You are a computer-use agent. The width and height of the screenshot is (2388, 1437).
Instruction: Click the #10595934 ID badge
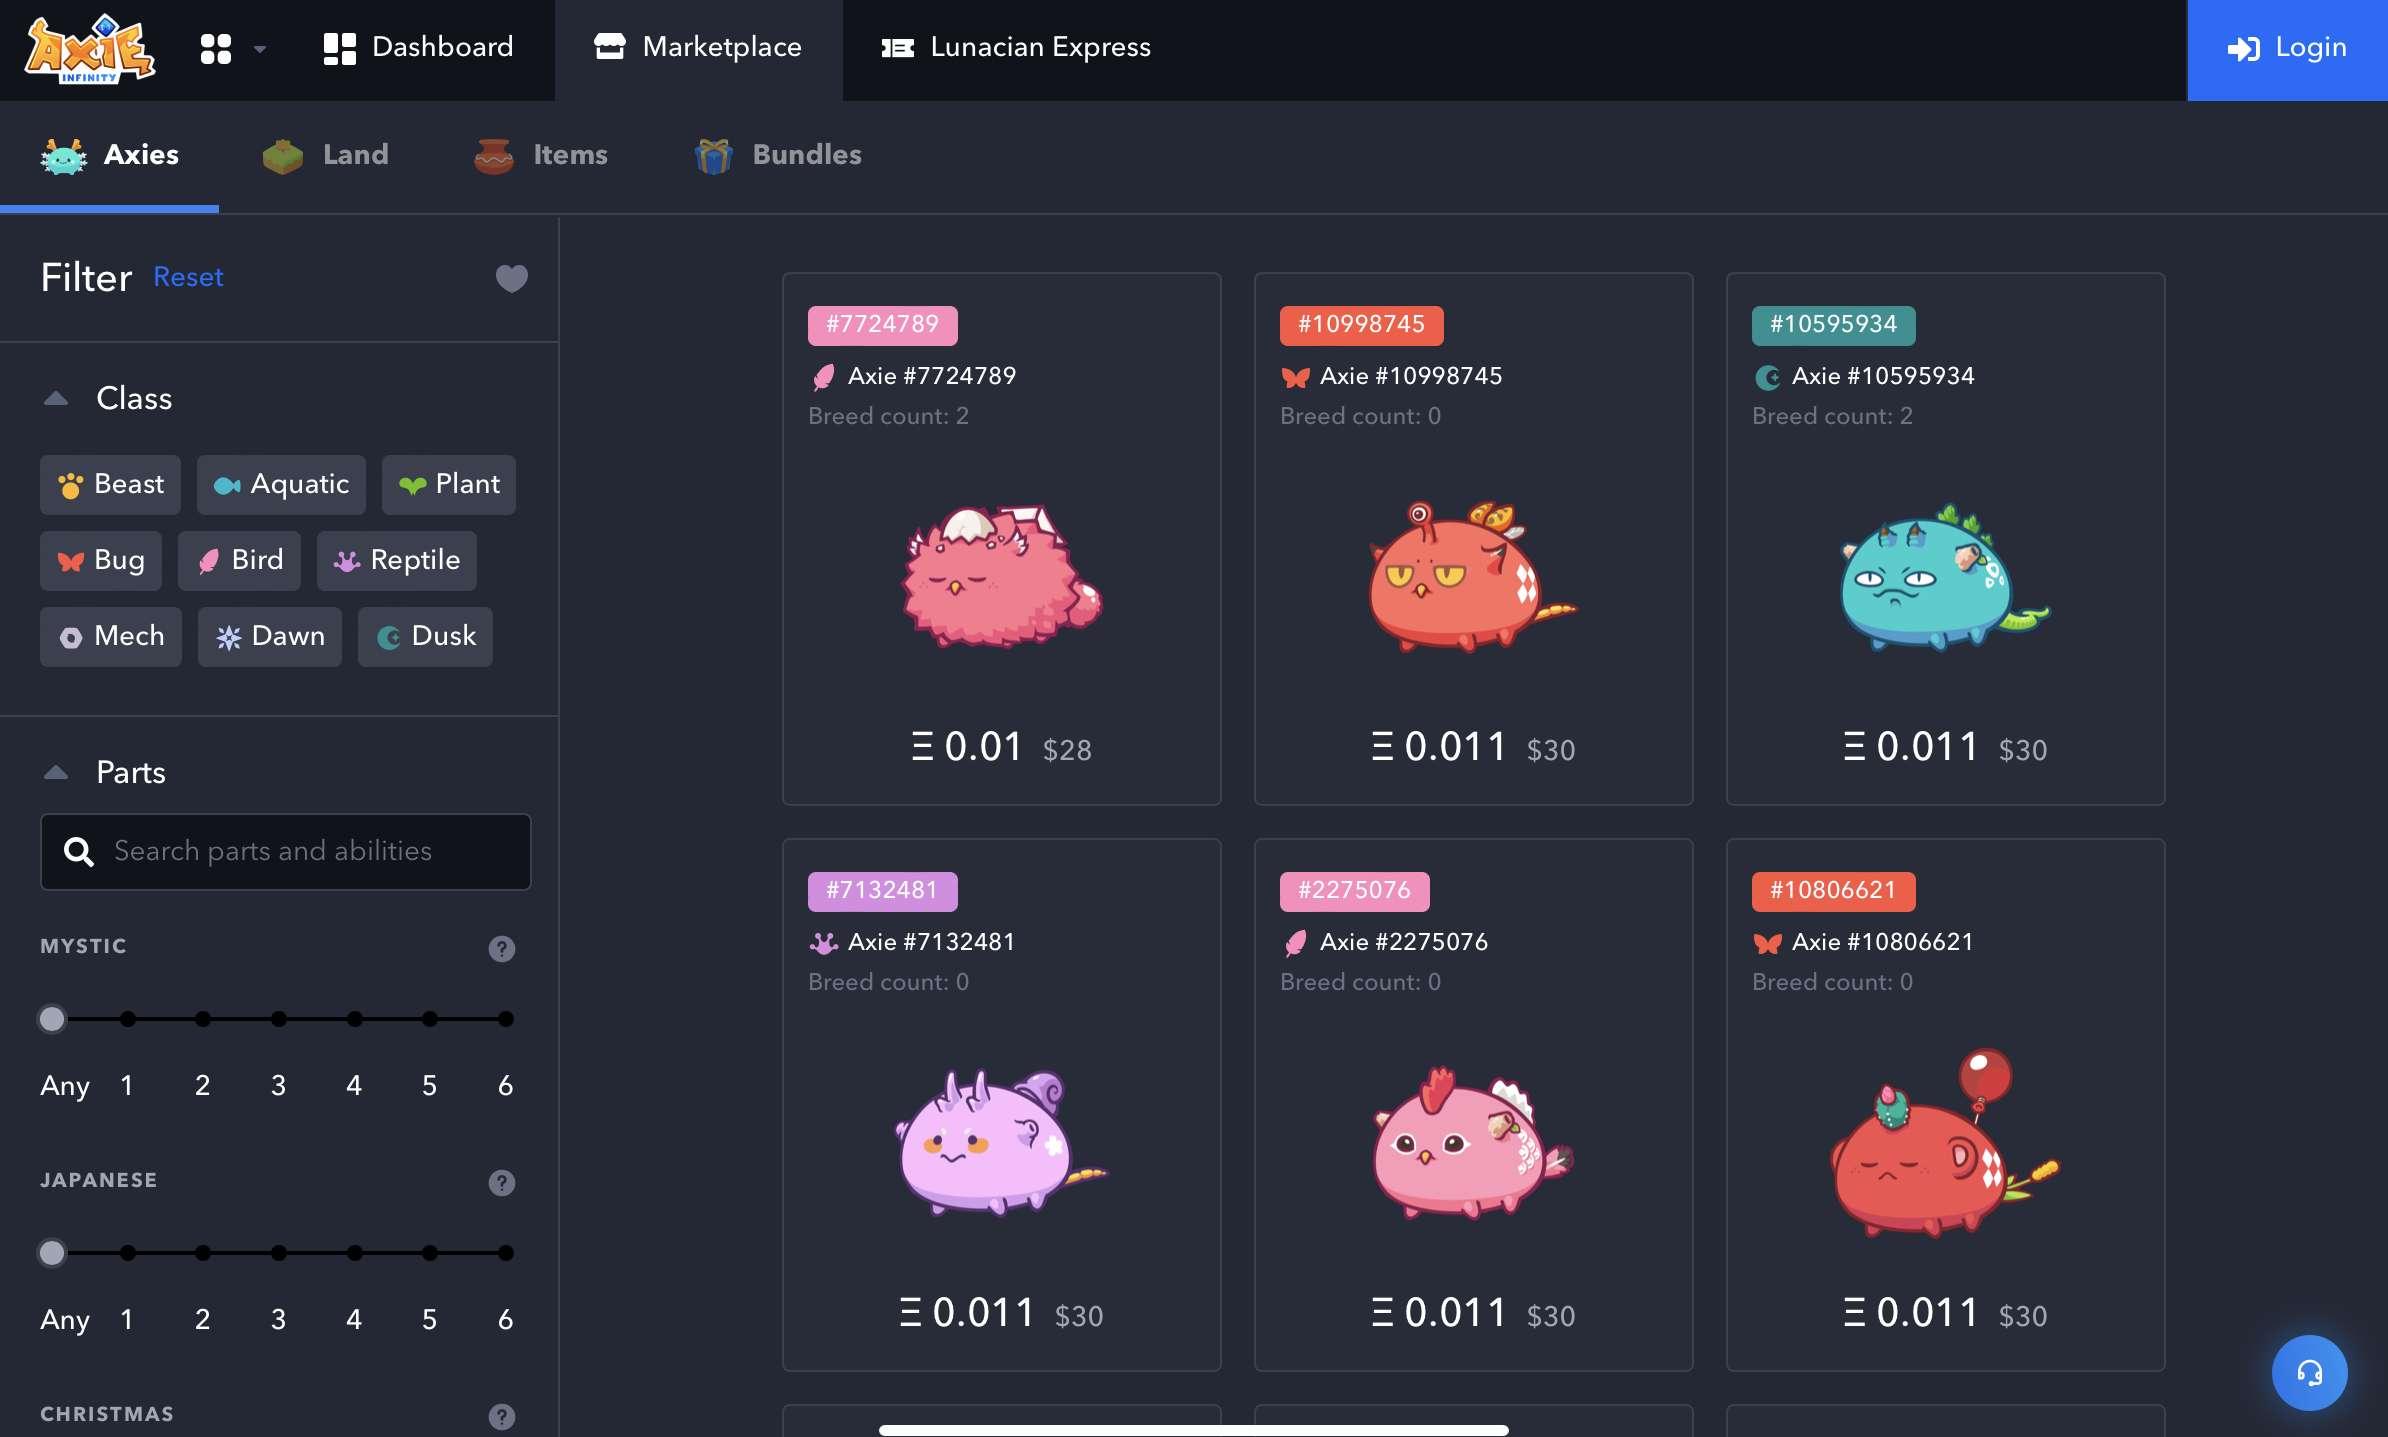(1833, 325)
